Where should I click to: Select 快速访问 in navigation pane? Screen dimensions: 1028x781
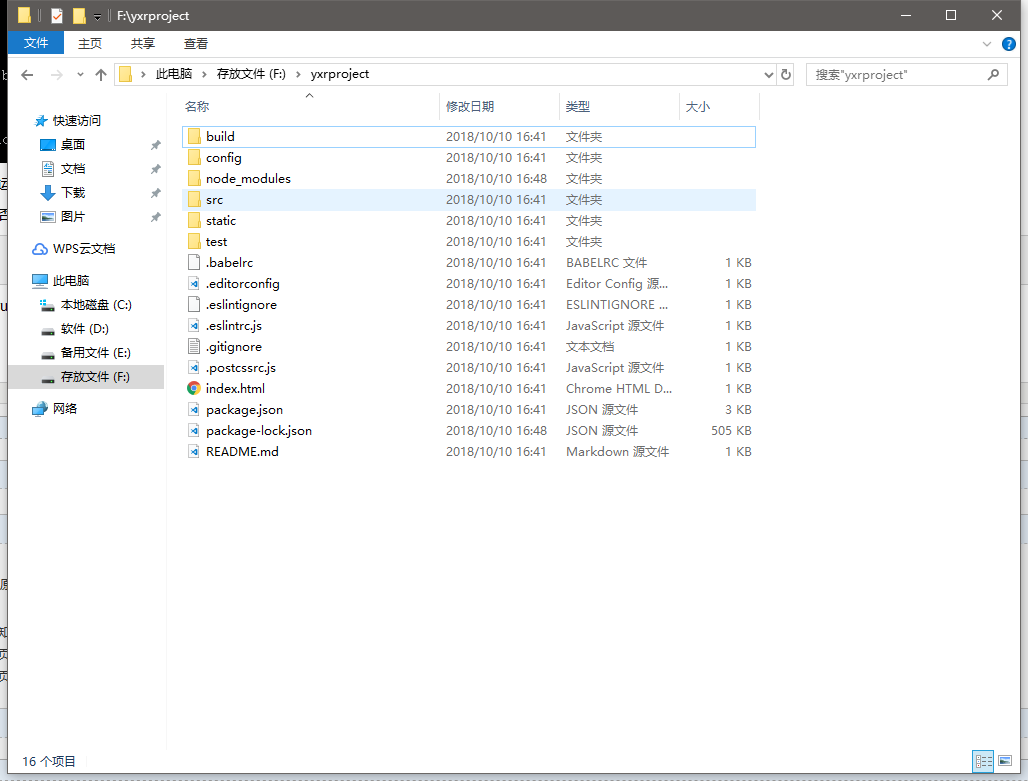coord(77,121)
